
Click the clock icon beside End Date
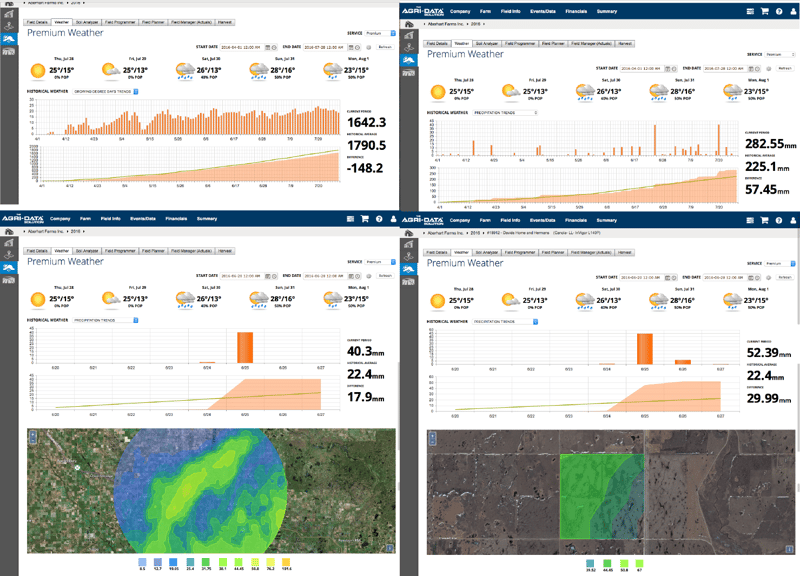[x=758, y=67]
